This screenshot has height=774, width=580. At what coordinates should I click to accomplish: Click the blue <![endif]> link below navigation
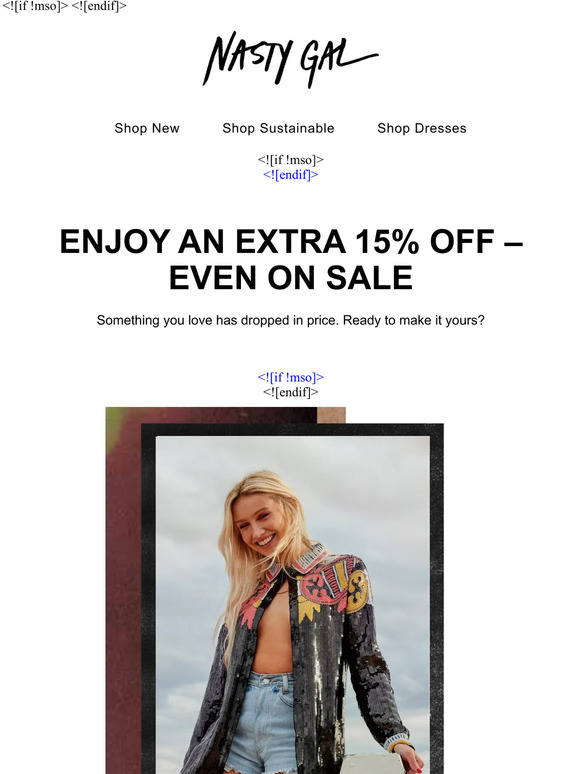coord(290,175)
